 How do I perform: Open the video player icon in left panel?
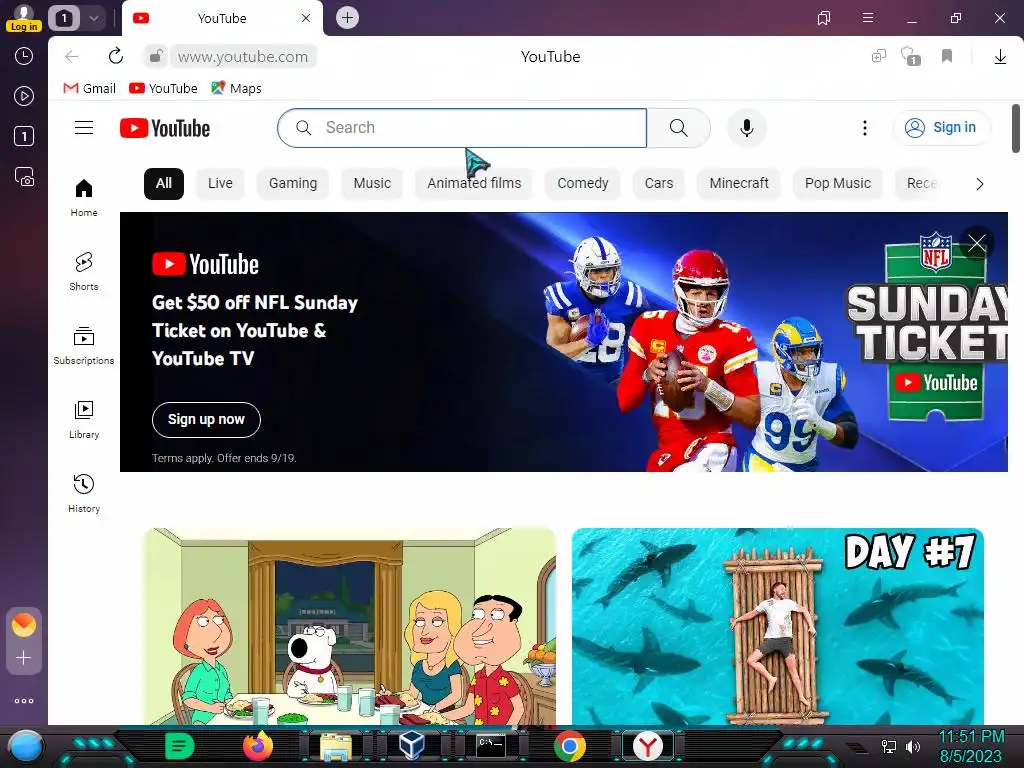(x=24, y=96)
